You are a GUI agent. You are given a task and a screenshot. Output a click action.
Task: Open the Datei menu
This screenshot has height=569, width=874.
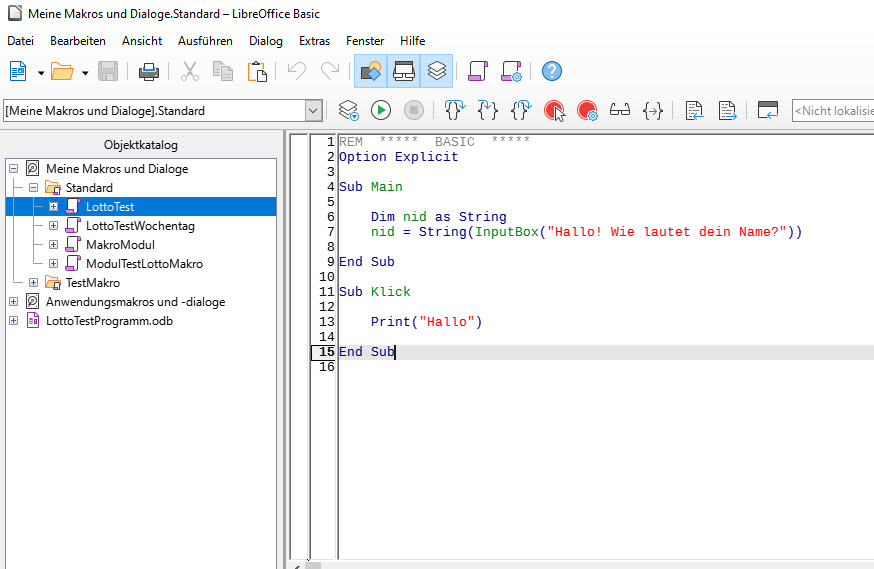click(x=21, y=41)
